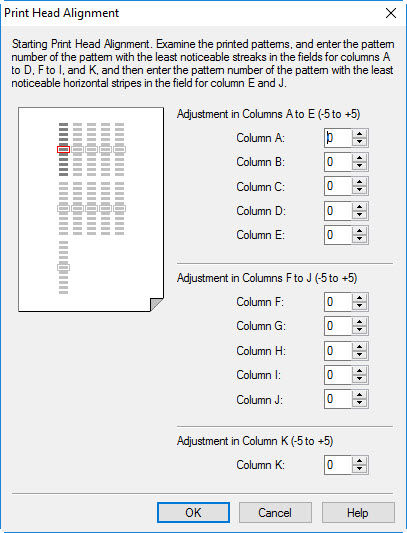Click into Column K value field
The width and height of the screenshot is (407, 533).
coord(338,465)
